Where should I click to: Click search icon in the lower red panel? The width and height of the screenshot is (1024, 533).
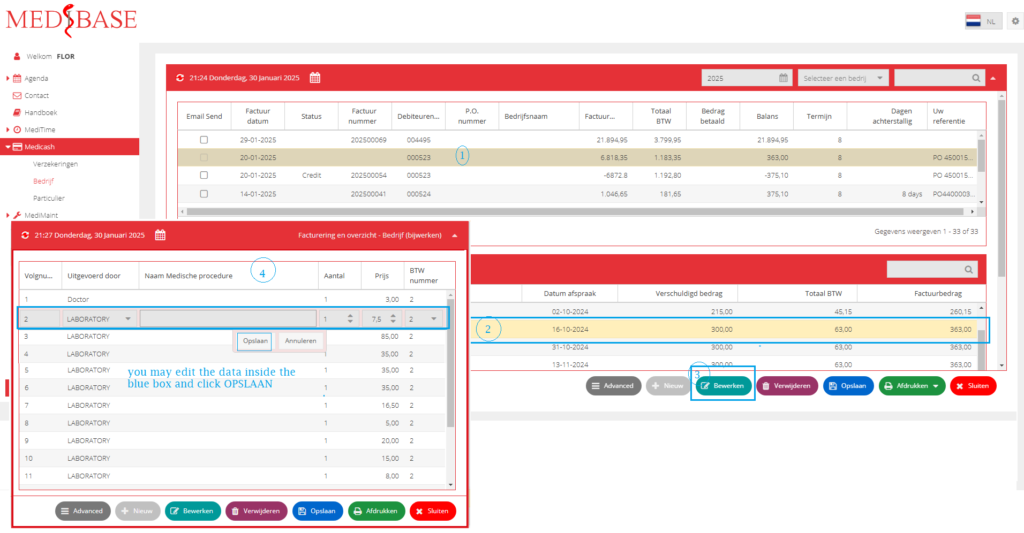click(x=968, y=269)
